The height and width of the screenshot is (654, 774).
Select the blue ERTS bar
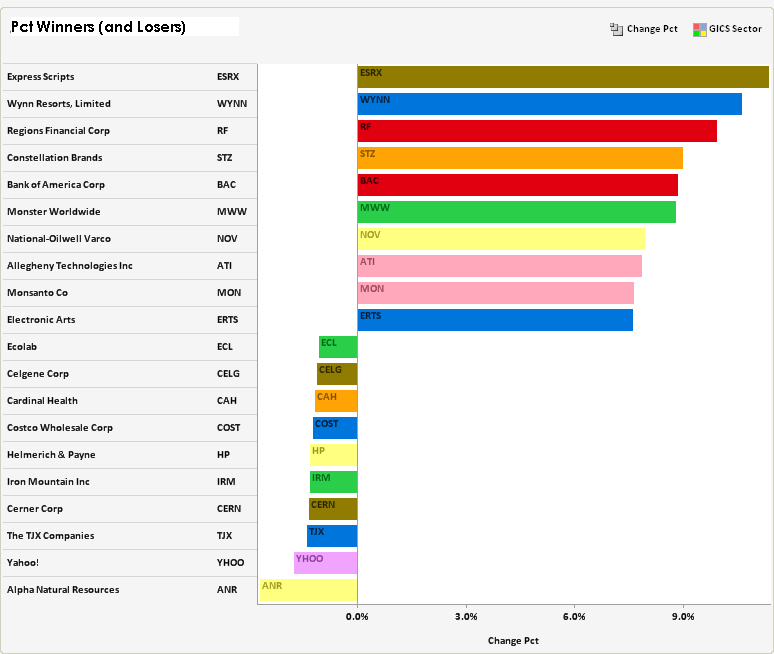pos(495,320)
